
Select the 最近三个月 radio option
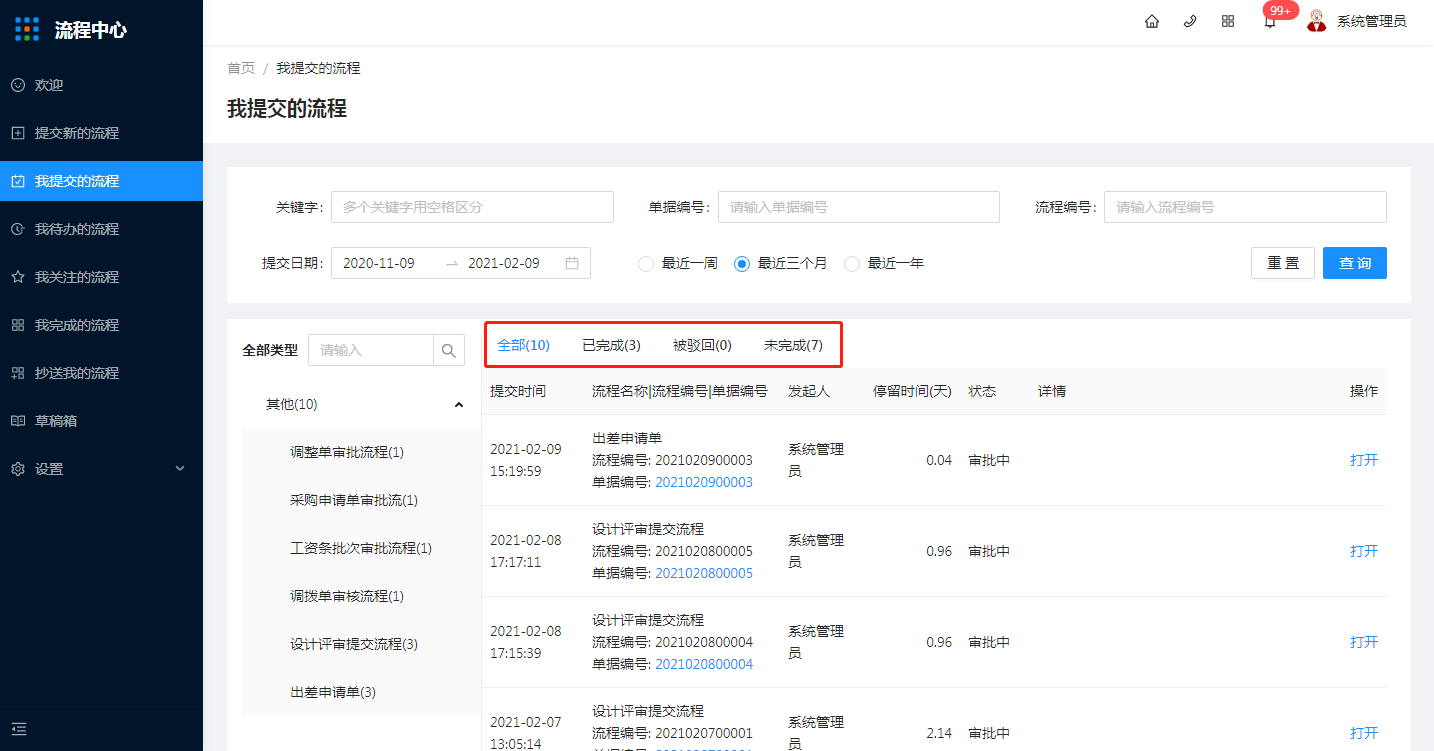coord(742,264)
